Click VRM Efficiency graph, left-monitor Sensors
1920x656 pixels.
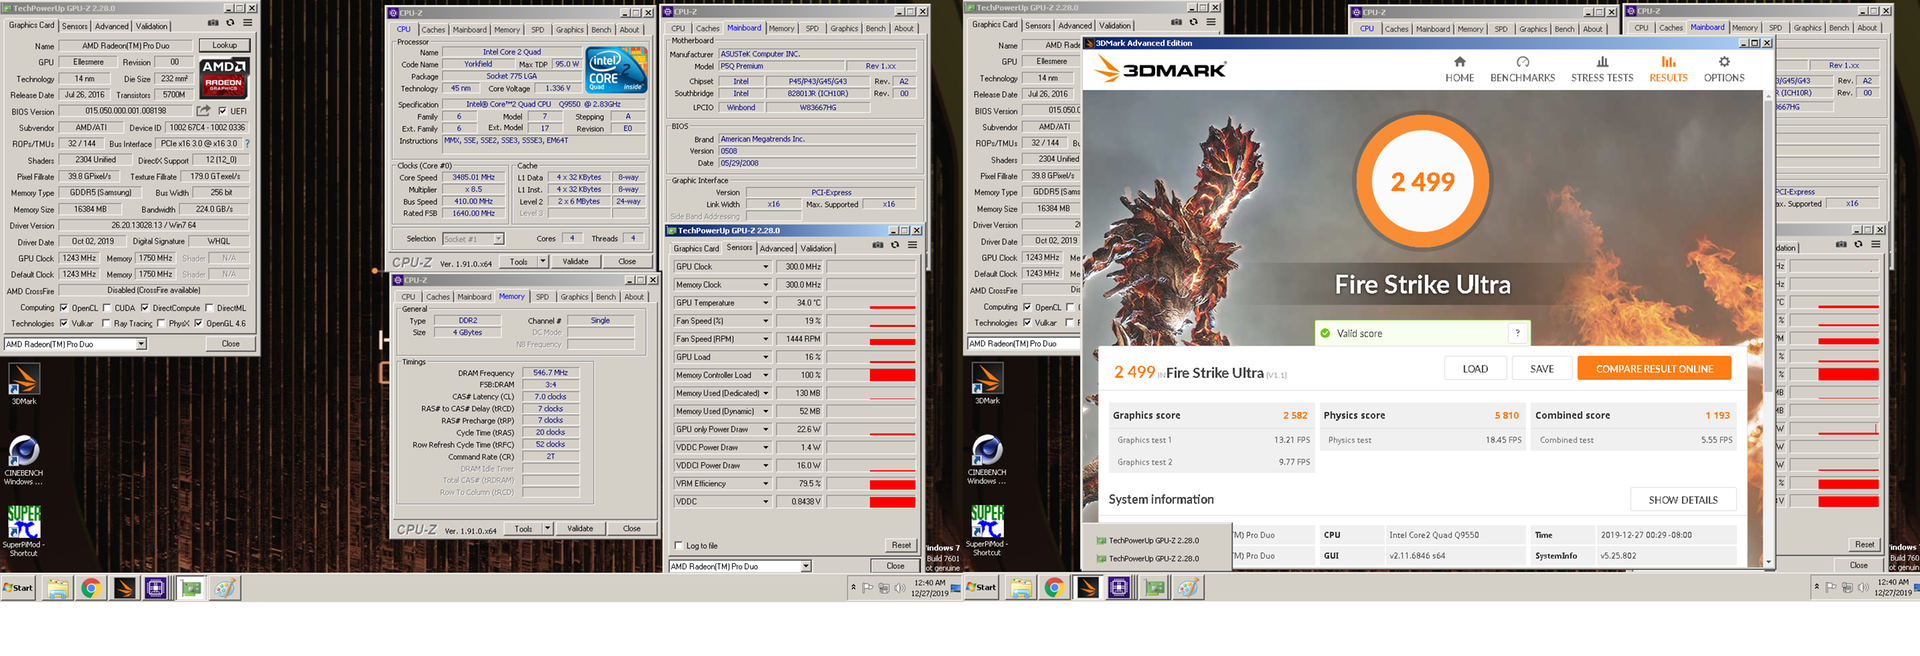871,484
